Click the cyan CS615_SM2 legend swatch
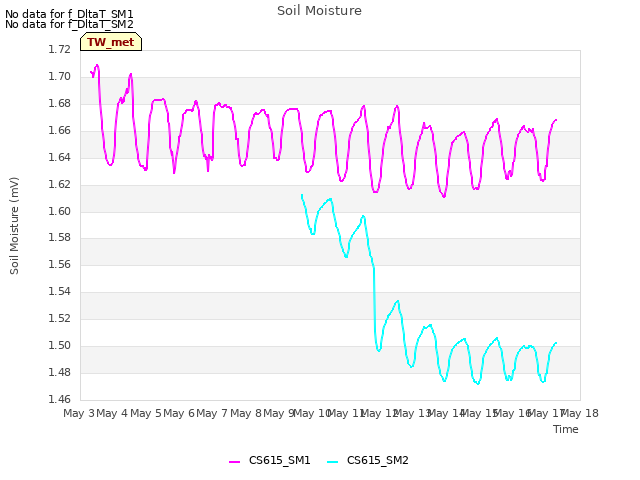 pyautogui.click(x=333, y=462)
